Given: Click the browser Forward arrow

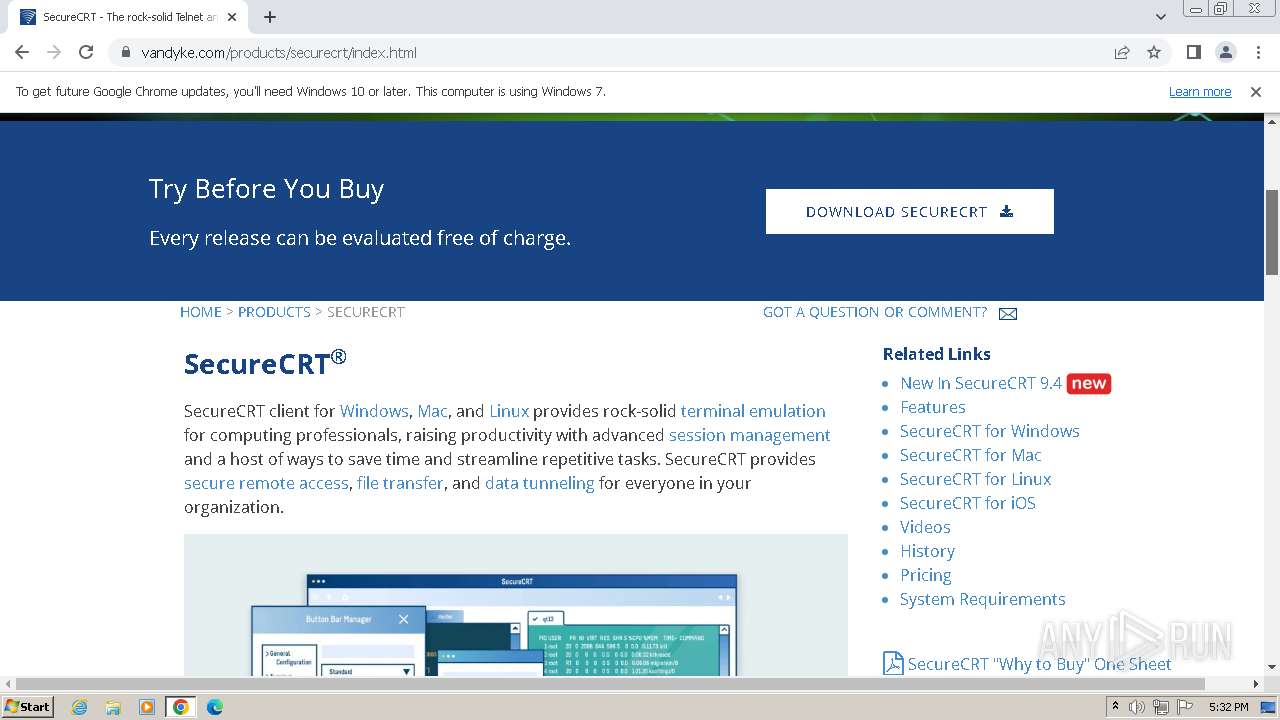Looking at the screenshot, I should pyautogui.click(x=54, y=52).
